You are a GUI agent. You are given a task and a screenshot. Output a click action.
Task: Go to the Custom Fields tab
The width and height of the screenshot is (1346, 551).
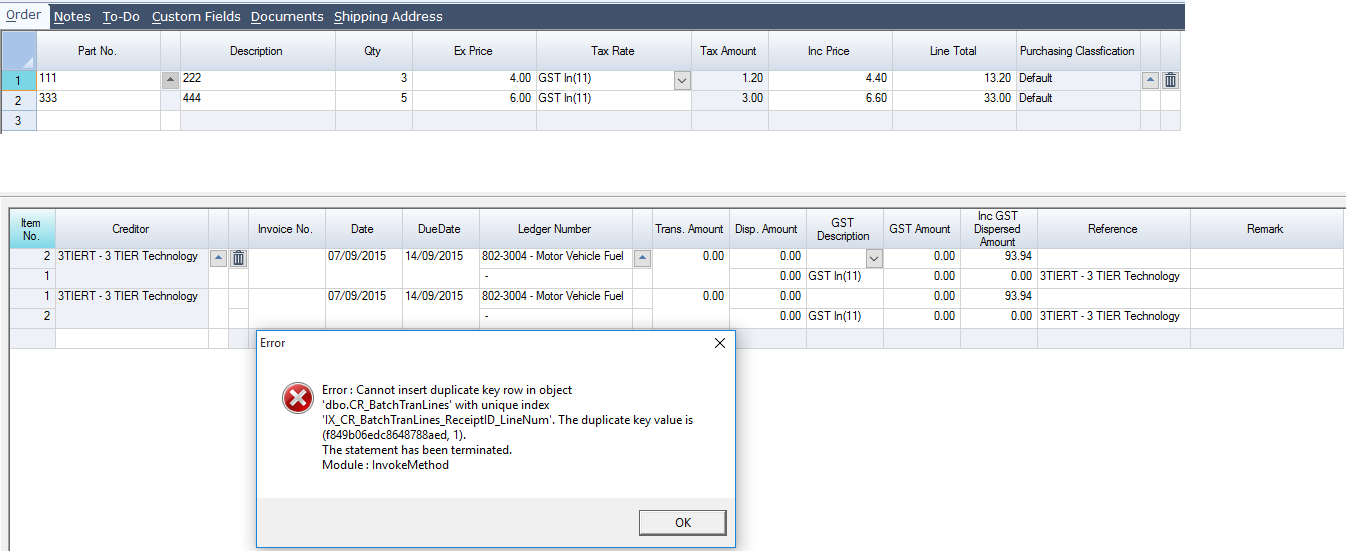coord(195,16)
